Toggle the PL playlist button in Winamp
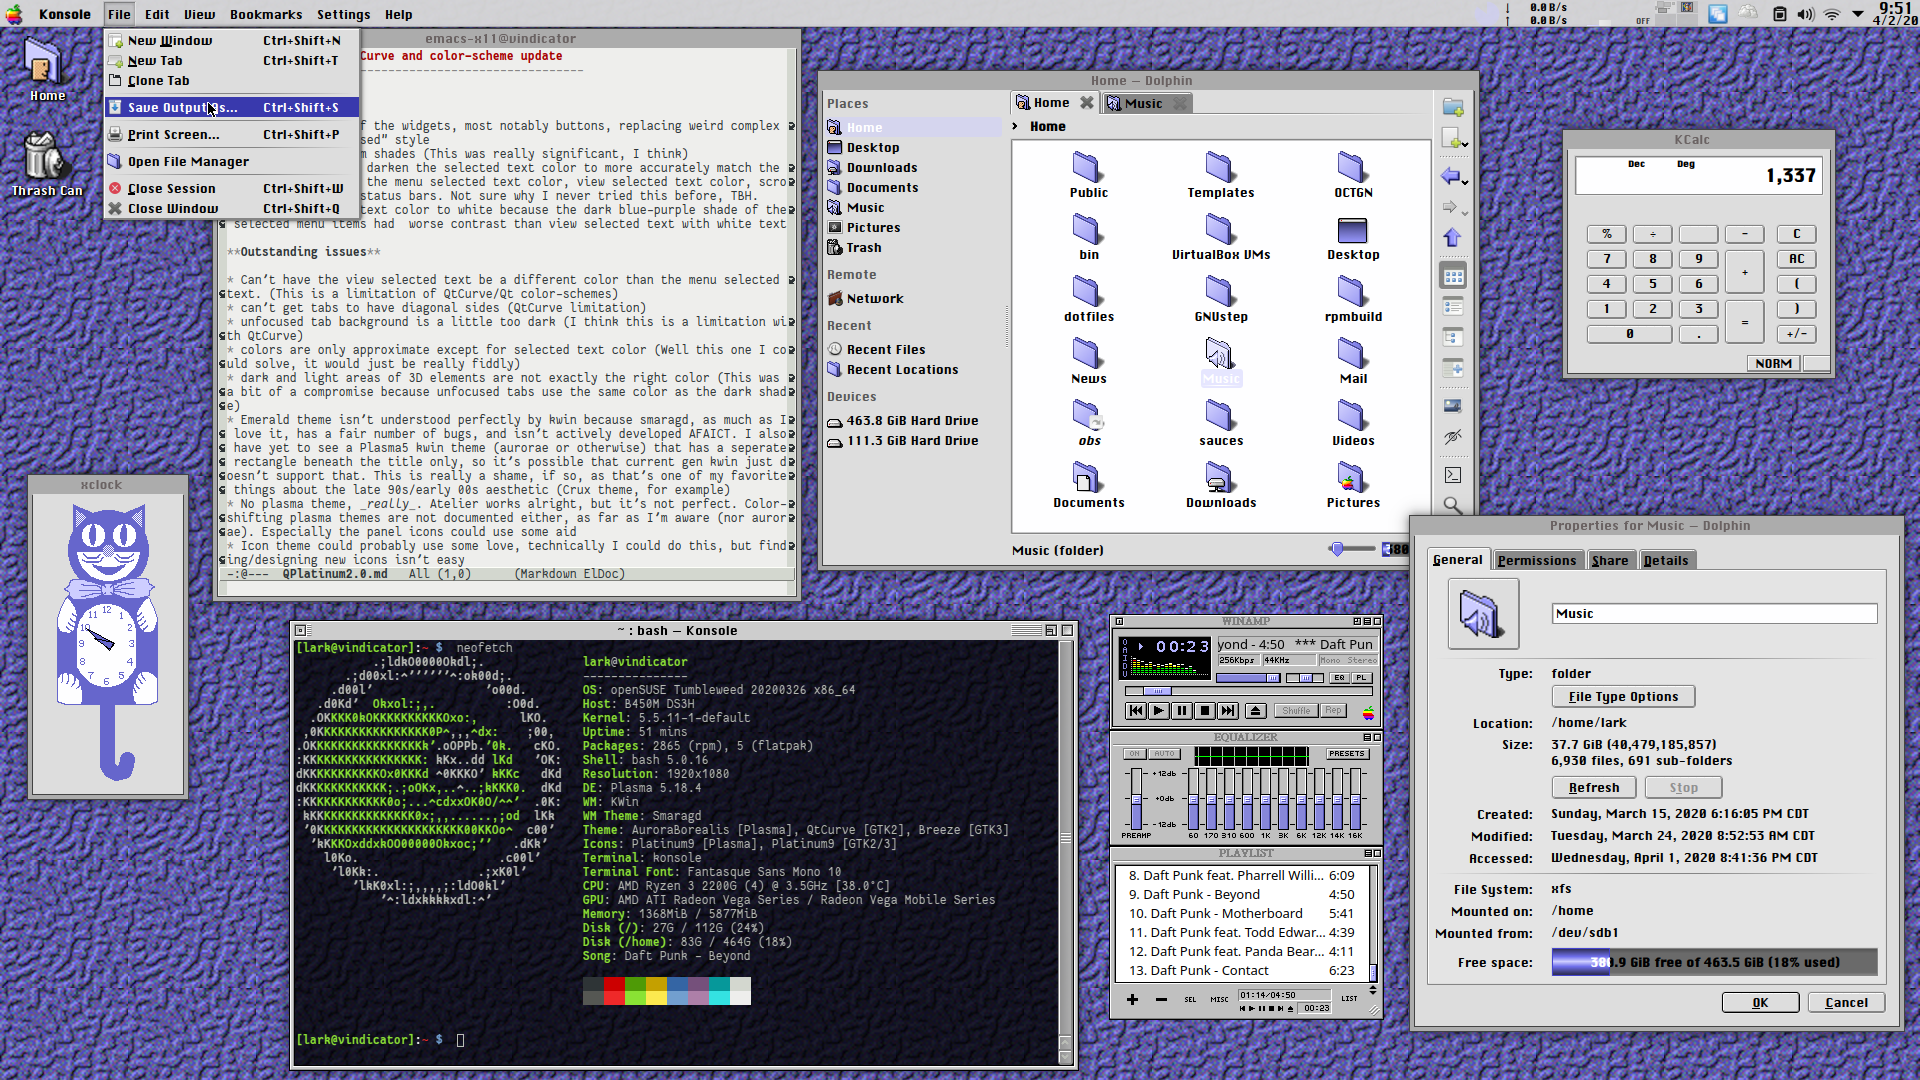Viewport: 1920px width, 1080px height. (1362, 678)
